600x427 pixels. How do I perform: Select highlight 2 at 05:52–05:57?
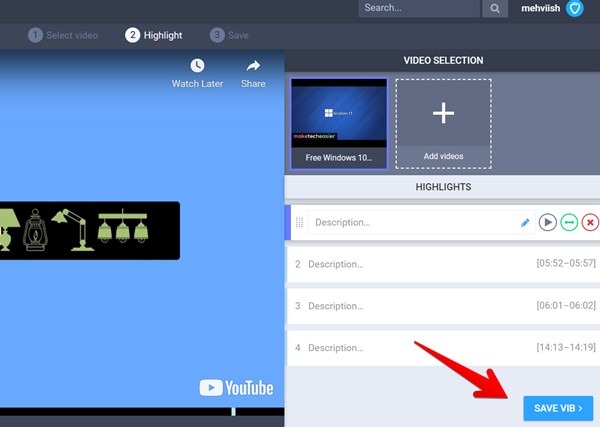pos(443,264)
